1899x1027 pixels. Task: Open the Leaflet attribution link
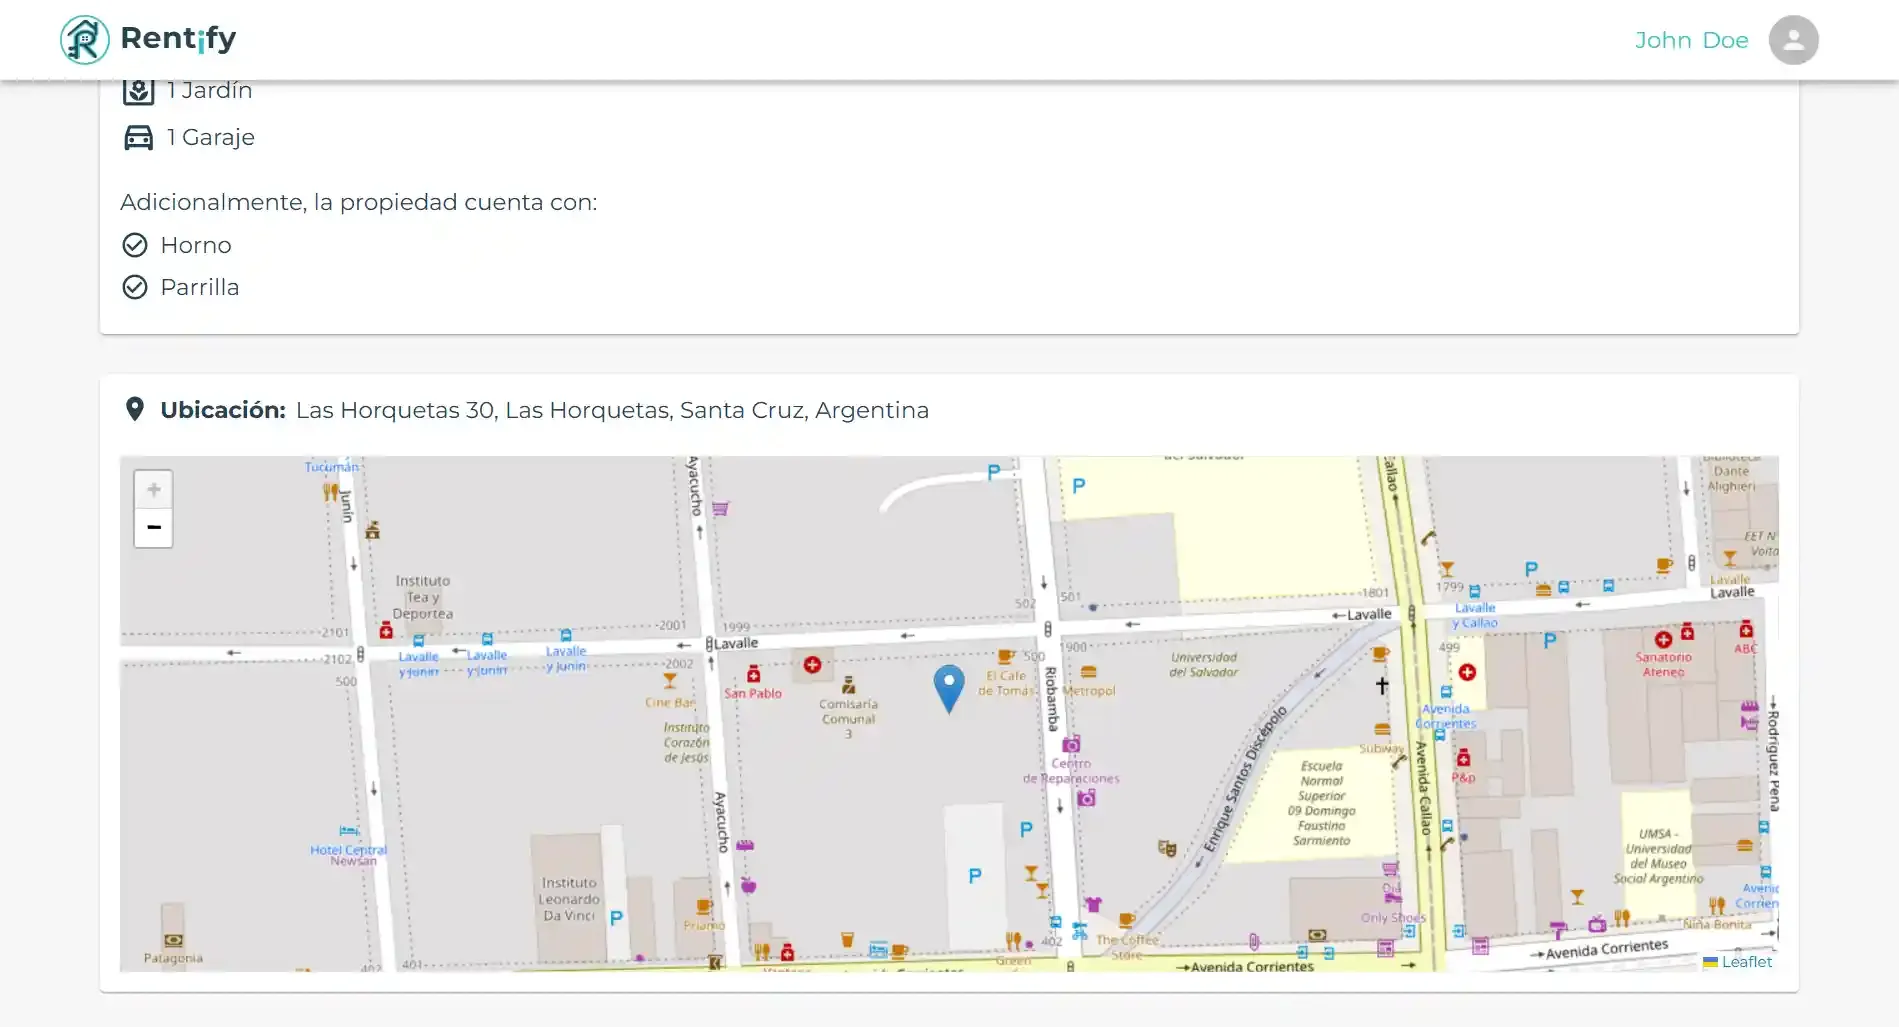1746,962
